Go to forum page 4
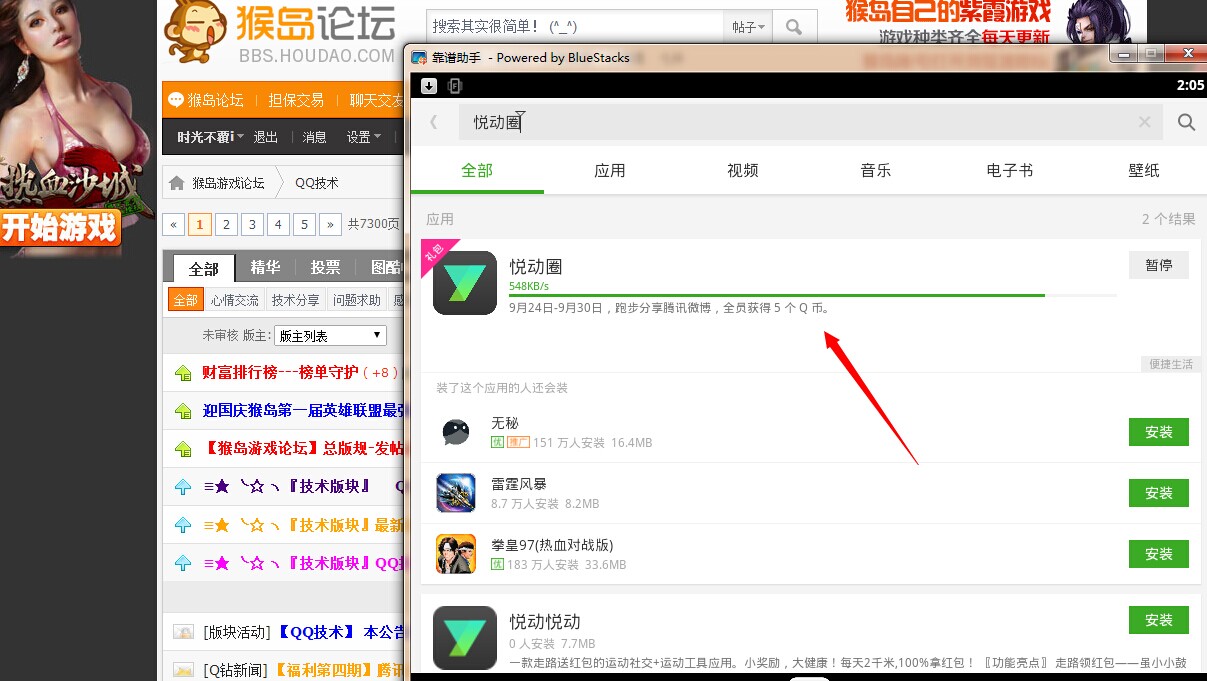Image resolution: width=1207 pixels, height=681 pixels. tap(279, 224)
